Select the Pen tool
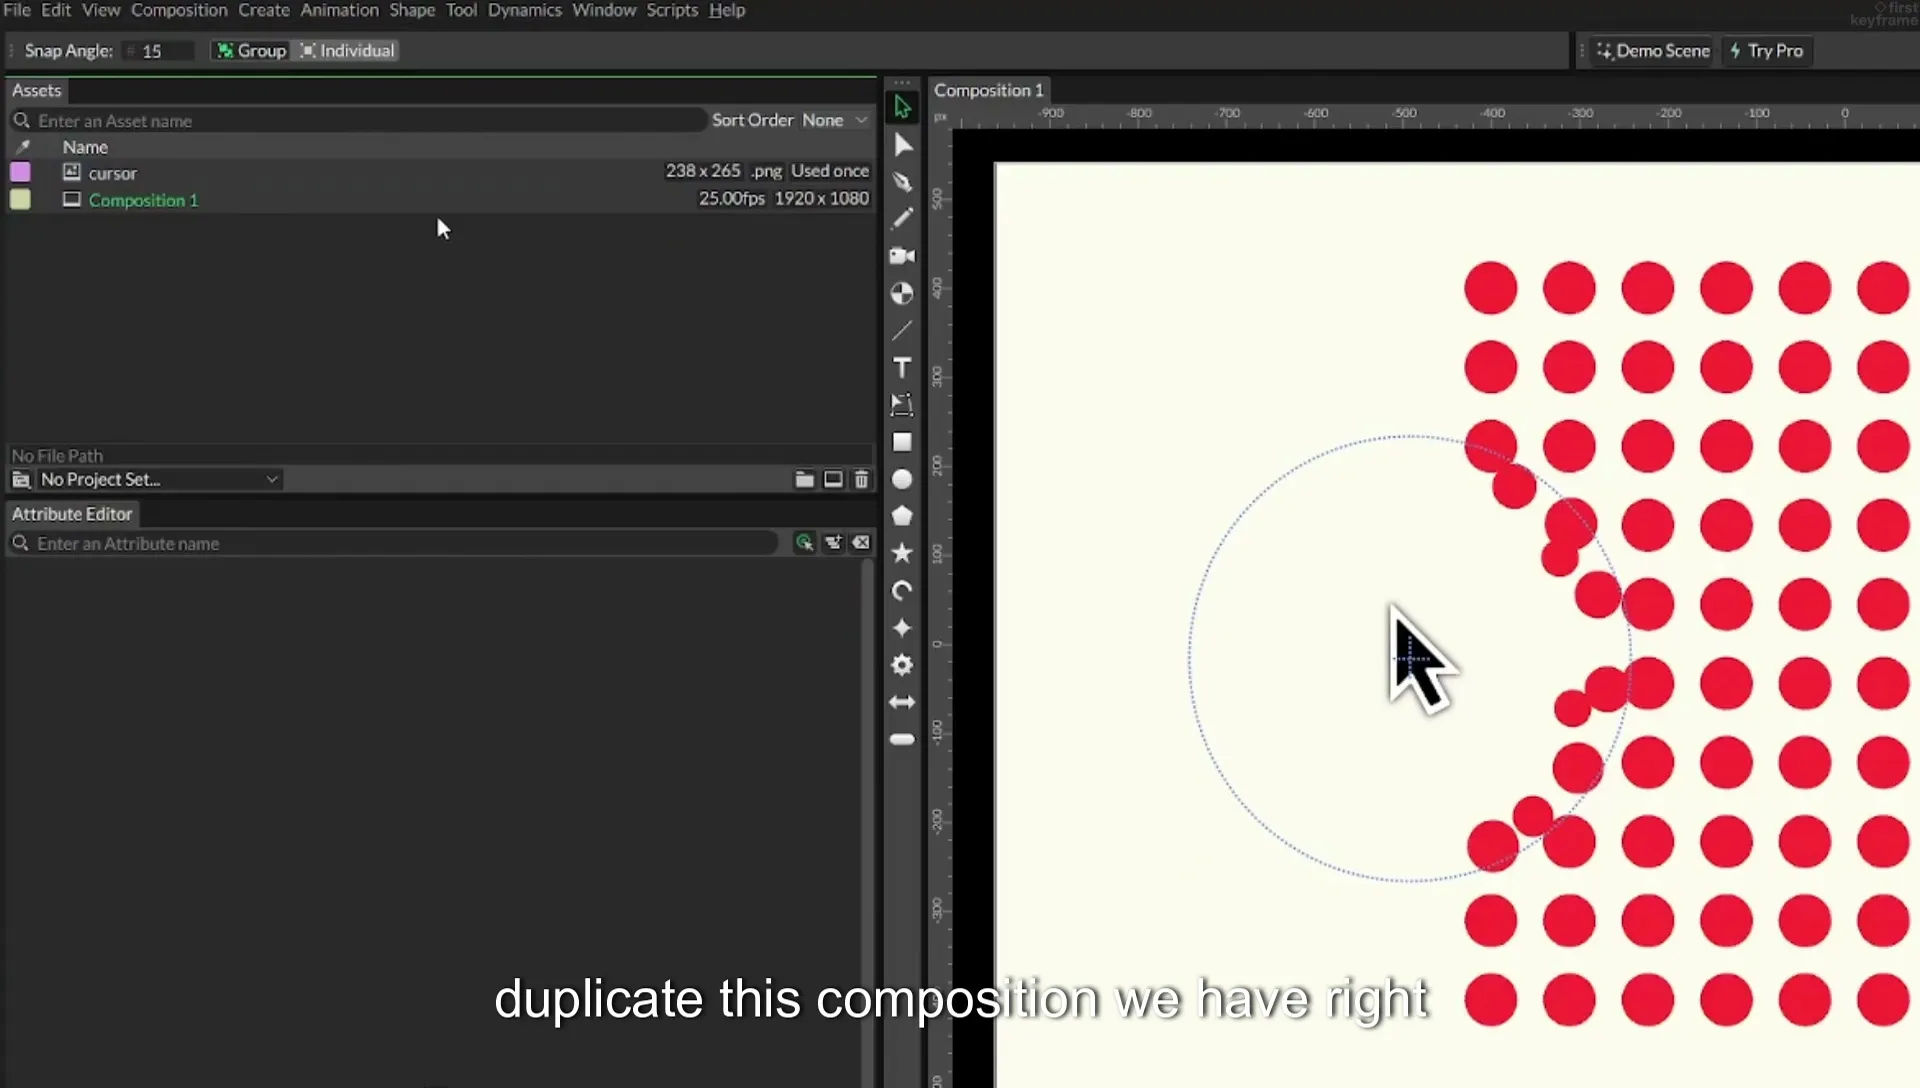The width and height of the screenshot is (1920, 1088). 902,182
